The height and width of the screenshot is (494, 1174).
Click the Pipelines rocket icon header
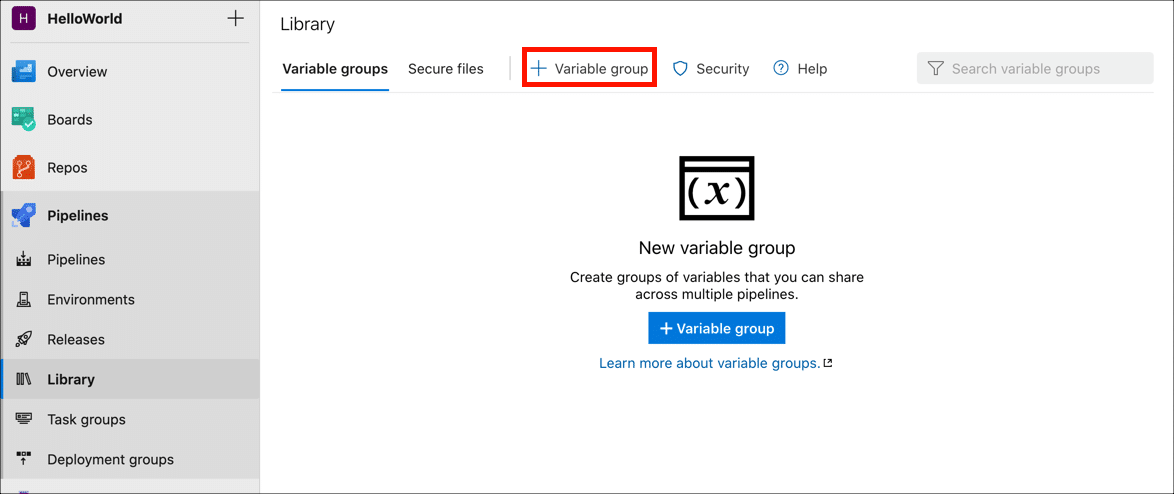(24, 216)
